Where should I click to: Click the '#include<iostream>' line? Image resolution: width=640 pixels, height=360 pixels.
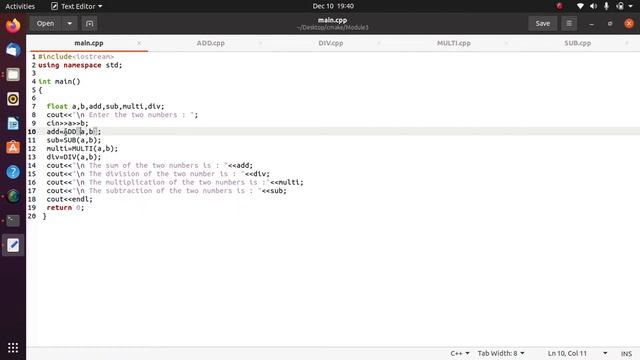coord(76,57)
